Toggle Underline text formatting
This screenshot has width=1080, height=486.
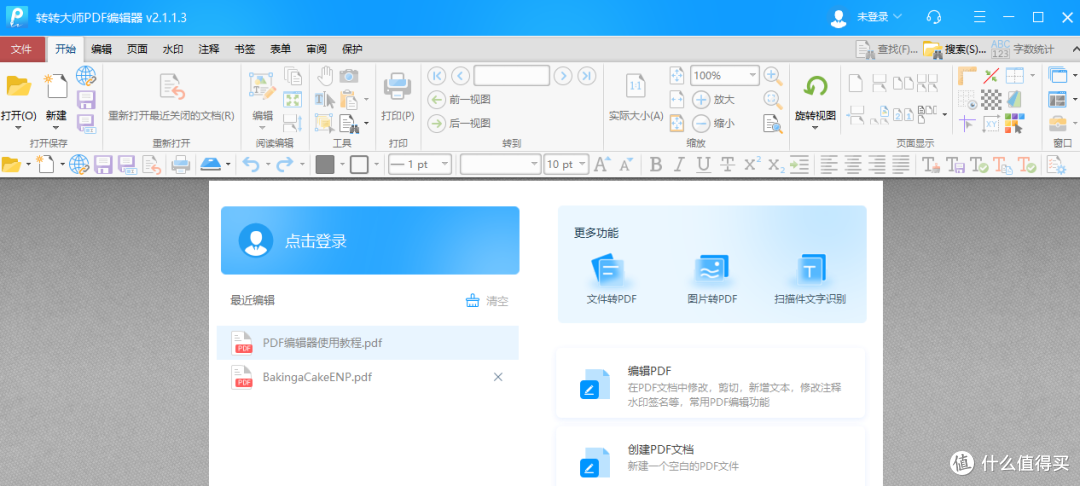(703, 165)
